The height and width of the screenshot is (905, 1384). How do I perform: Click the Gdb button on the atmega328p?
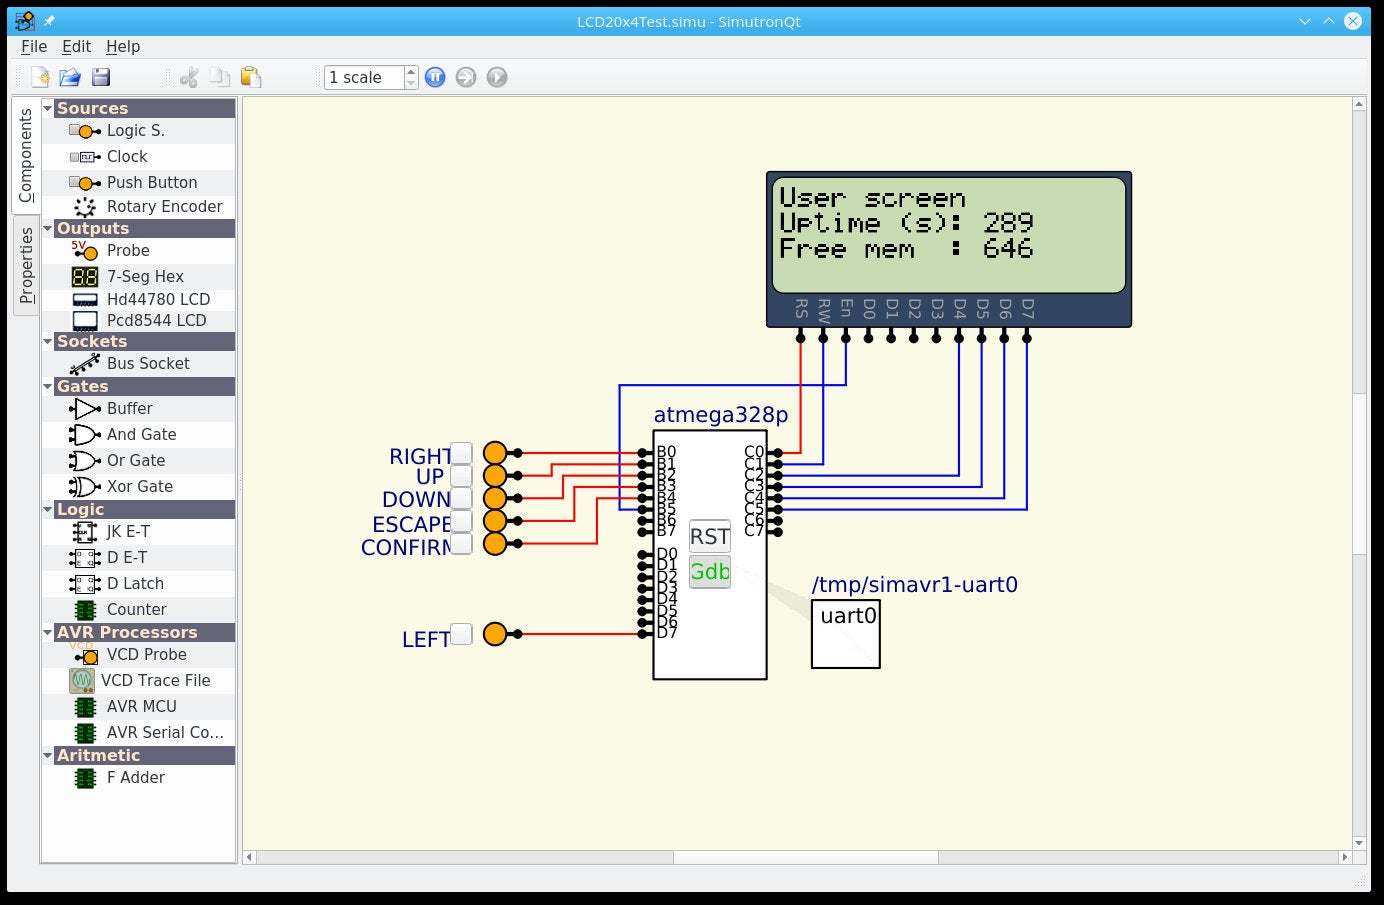pos(710,572)
